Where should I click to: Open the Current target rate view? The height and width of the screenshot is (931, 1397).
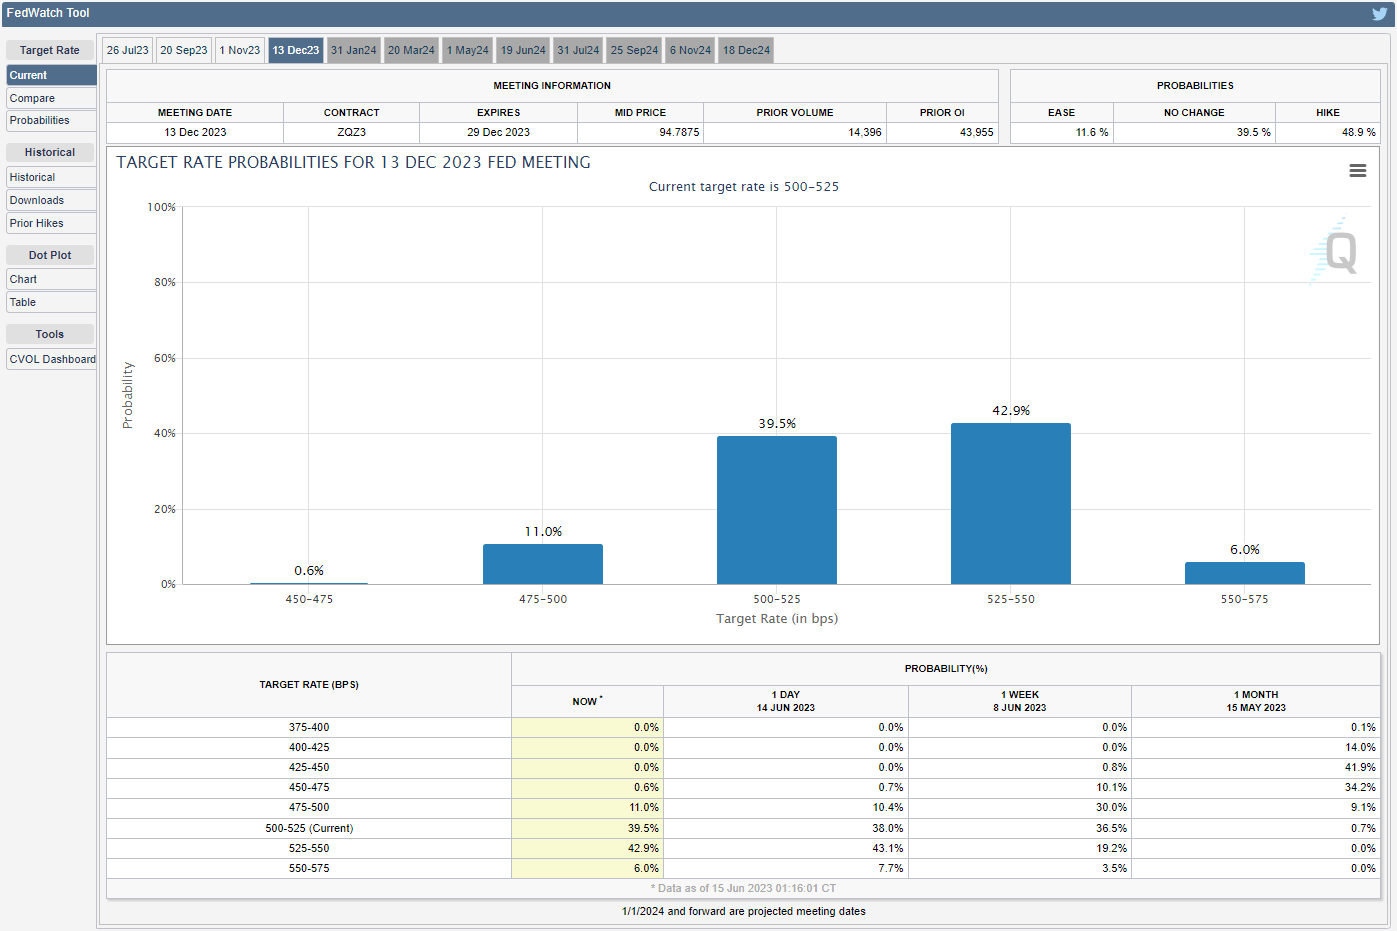point(51,75)
